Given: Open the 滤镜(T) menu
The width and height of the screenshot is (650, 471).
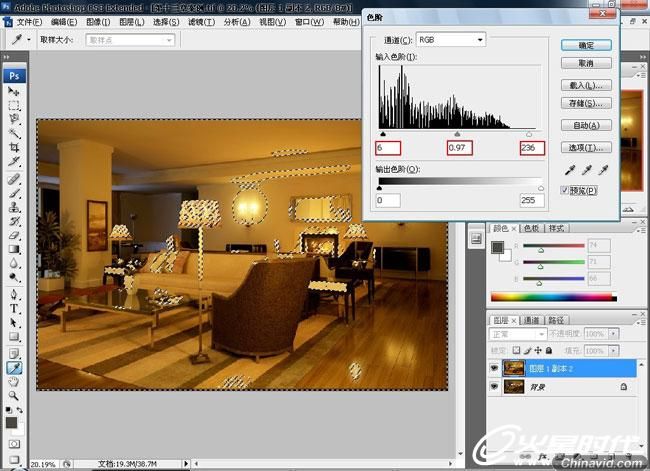Looking at the screenshot, I should [201, 22].
